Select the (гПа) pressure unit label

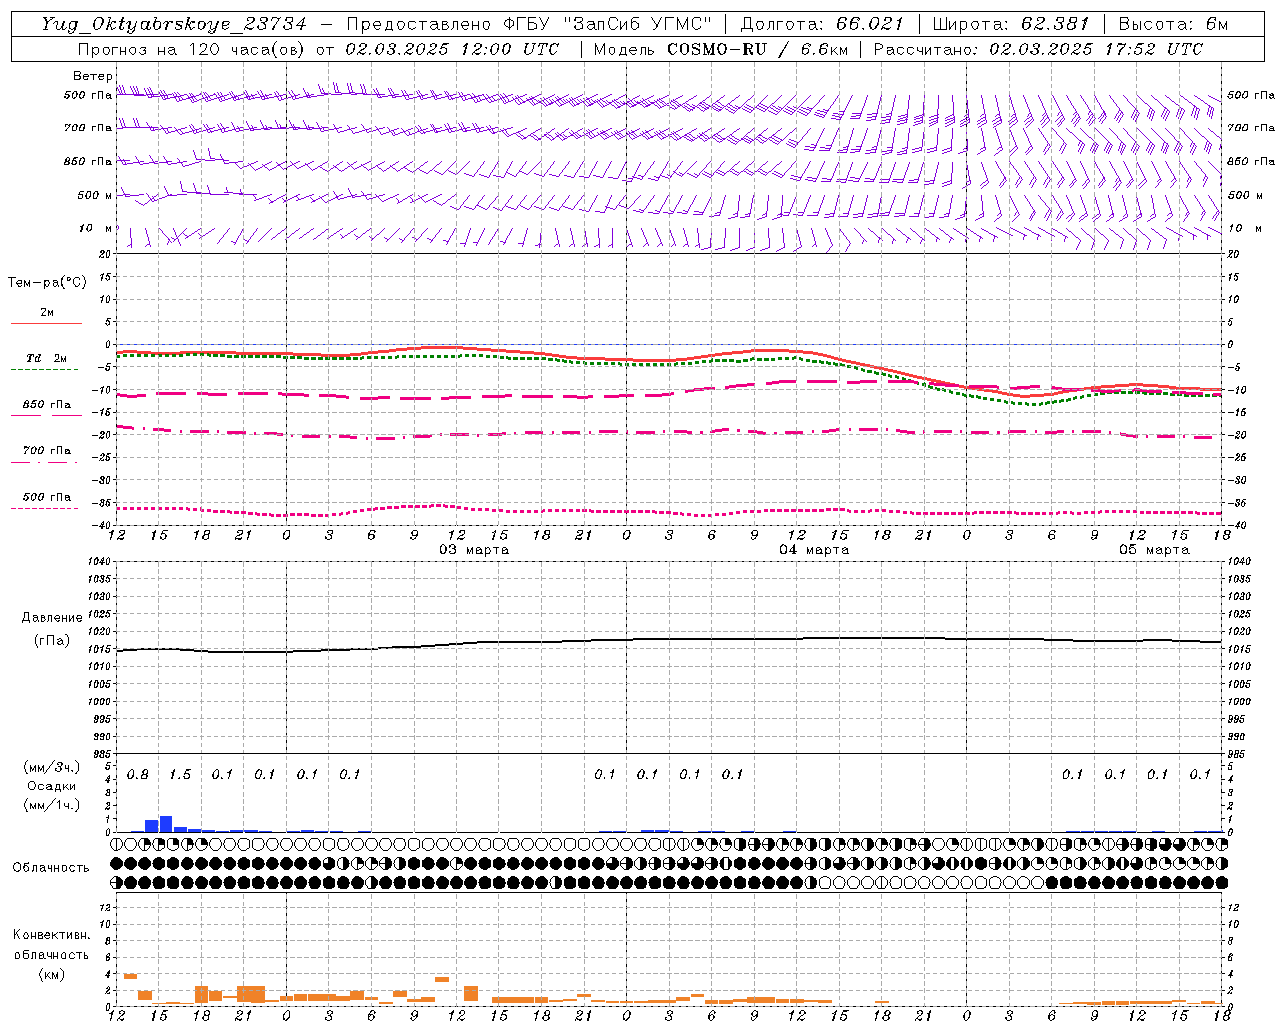coord(52,641)
